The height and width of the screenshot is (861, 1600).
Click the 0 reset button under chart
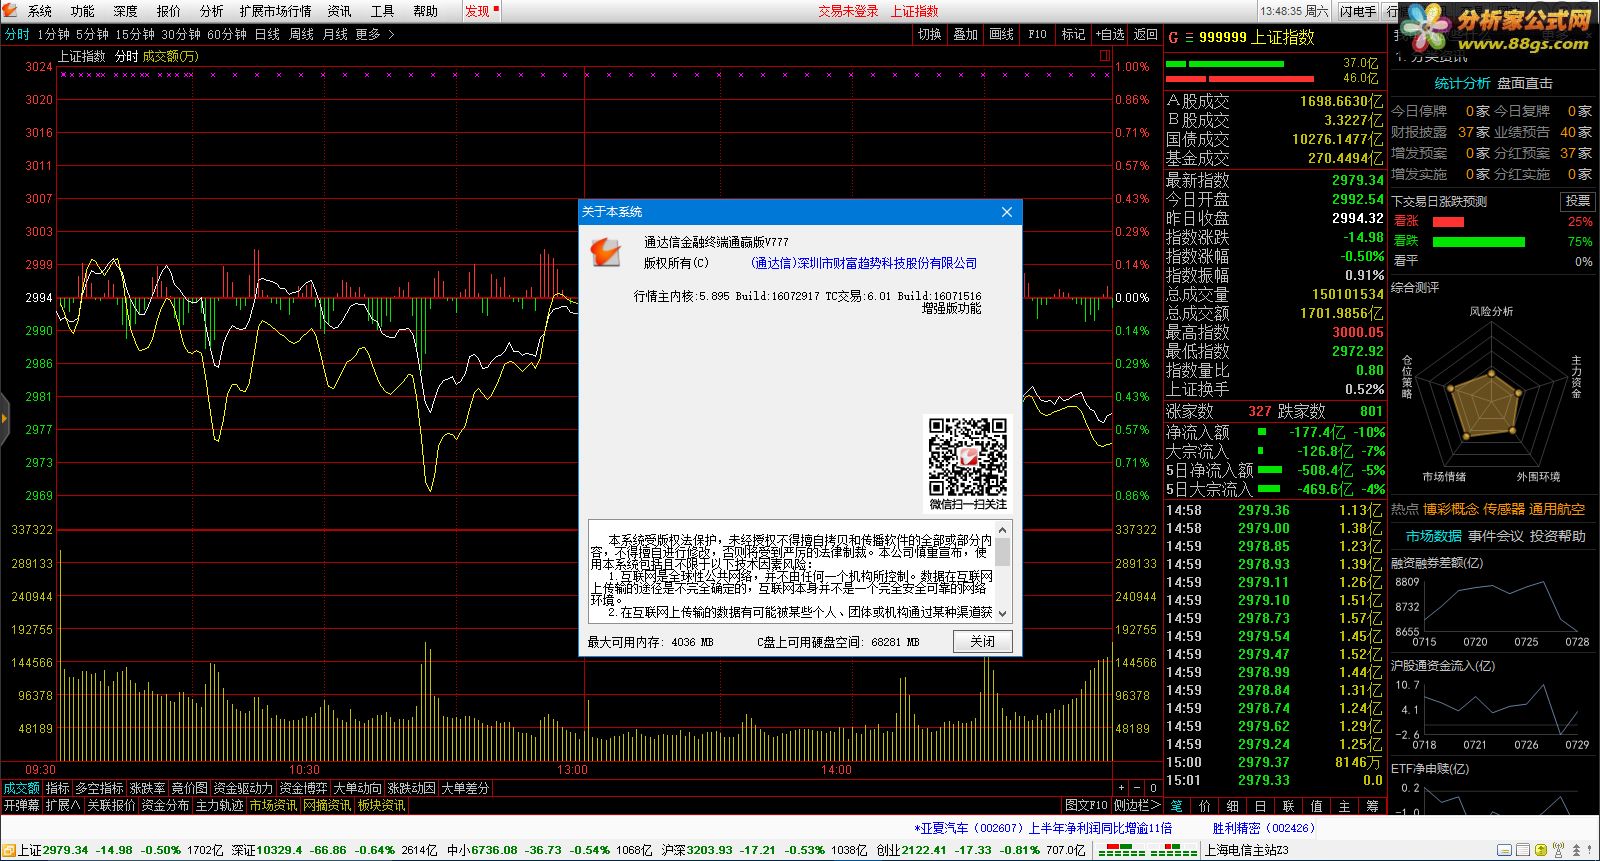click(x=1153, y=788)
